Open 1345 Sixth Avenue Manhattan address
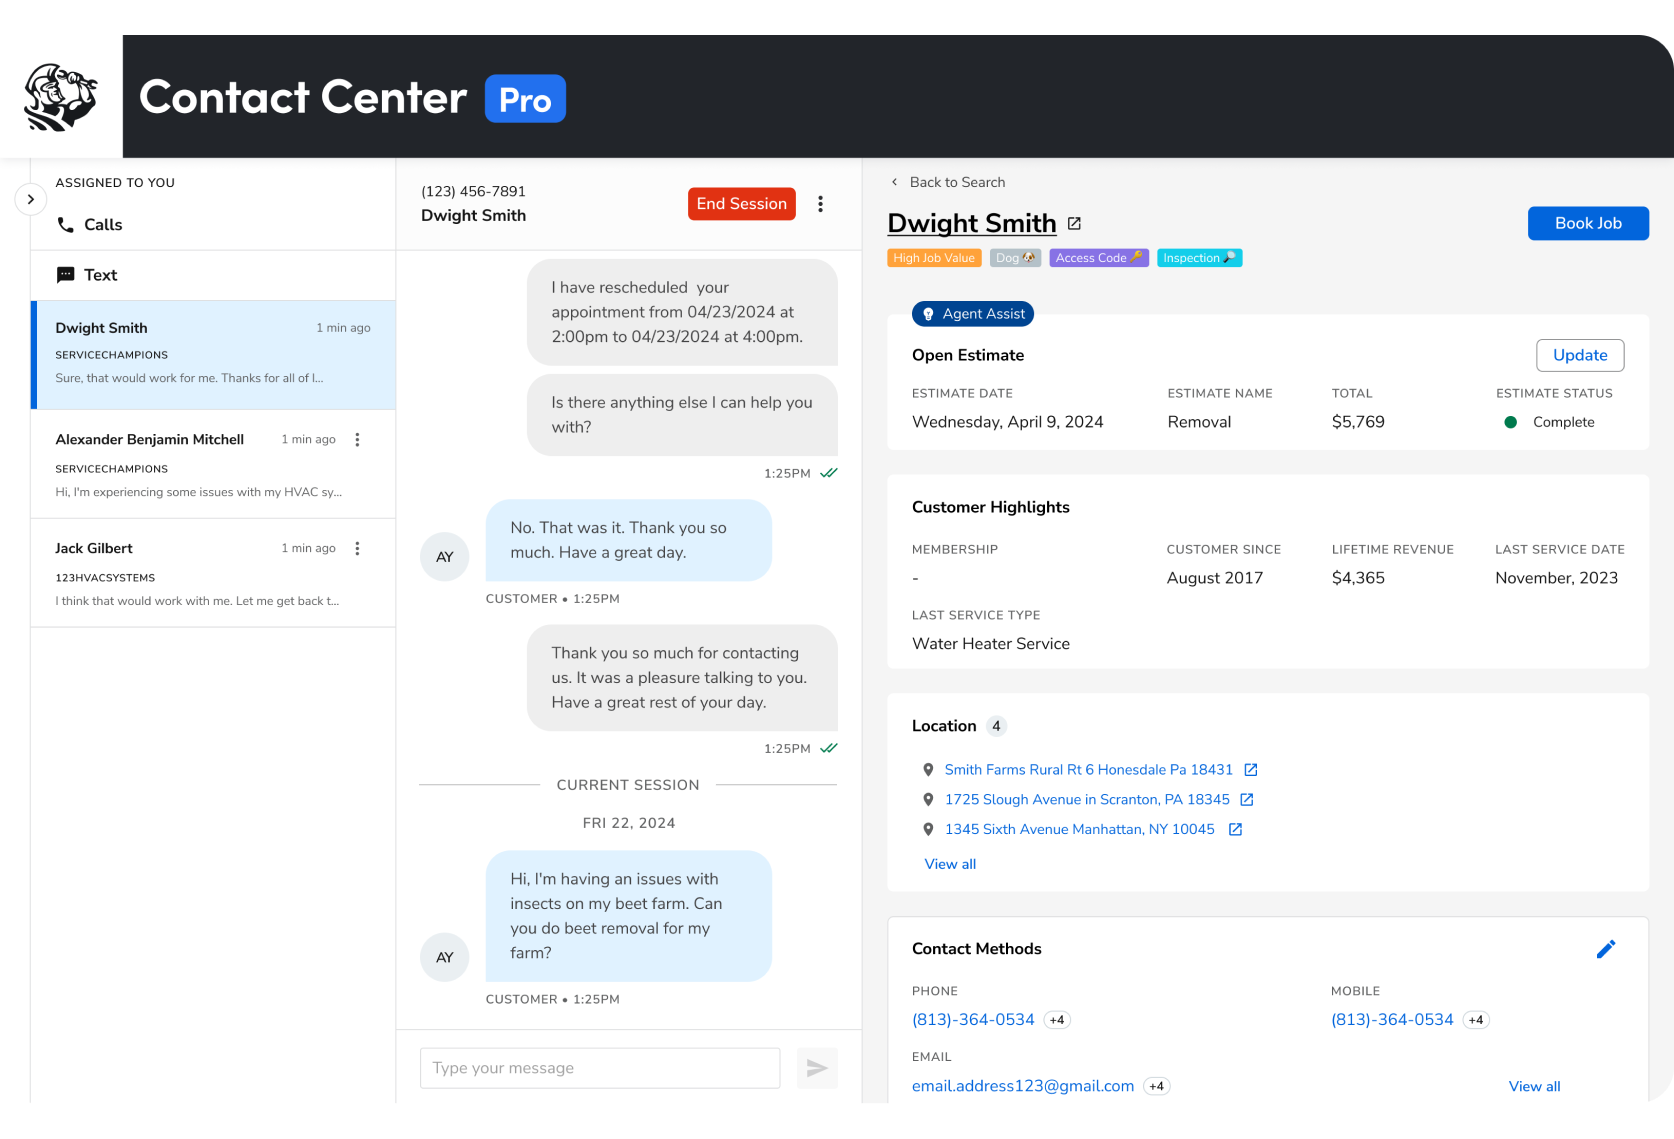Screen dimensions: 1674x1139 [x=1080, y=830]
